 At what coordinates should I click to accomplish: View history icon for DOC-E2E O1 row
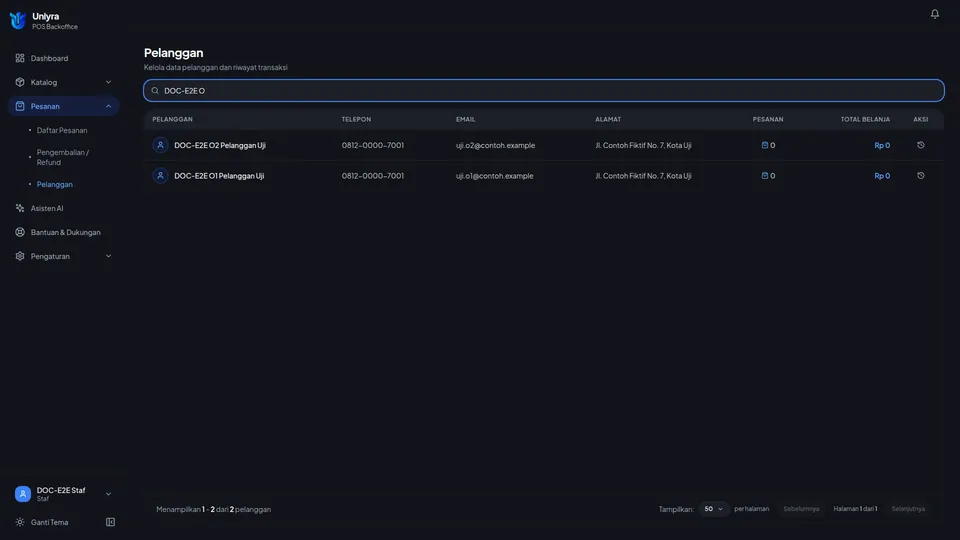tap(920, 176)
